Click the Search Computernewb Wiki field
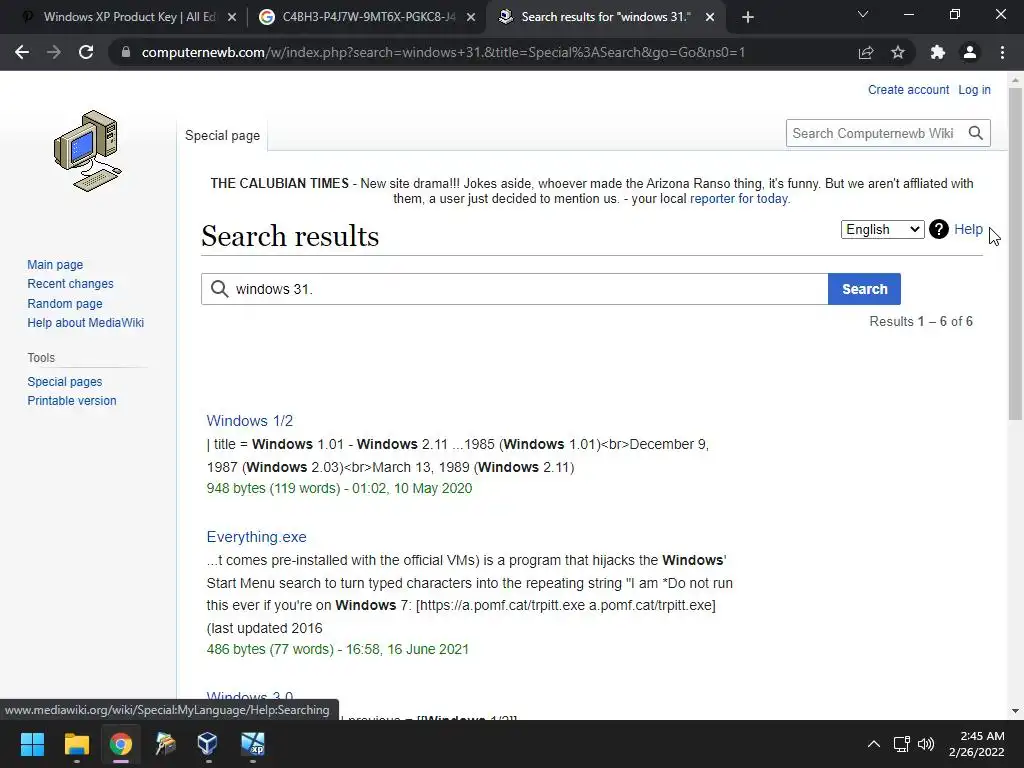 pos(875,133)
